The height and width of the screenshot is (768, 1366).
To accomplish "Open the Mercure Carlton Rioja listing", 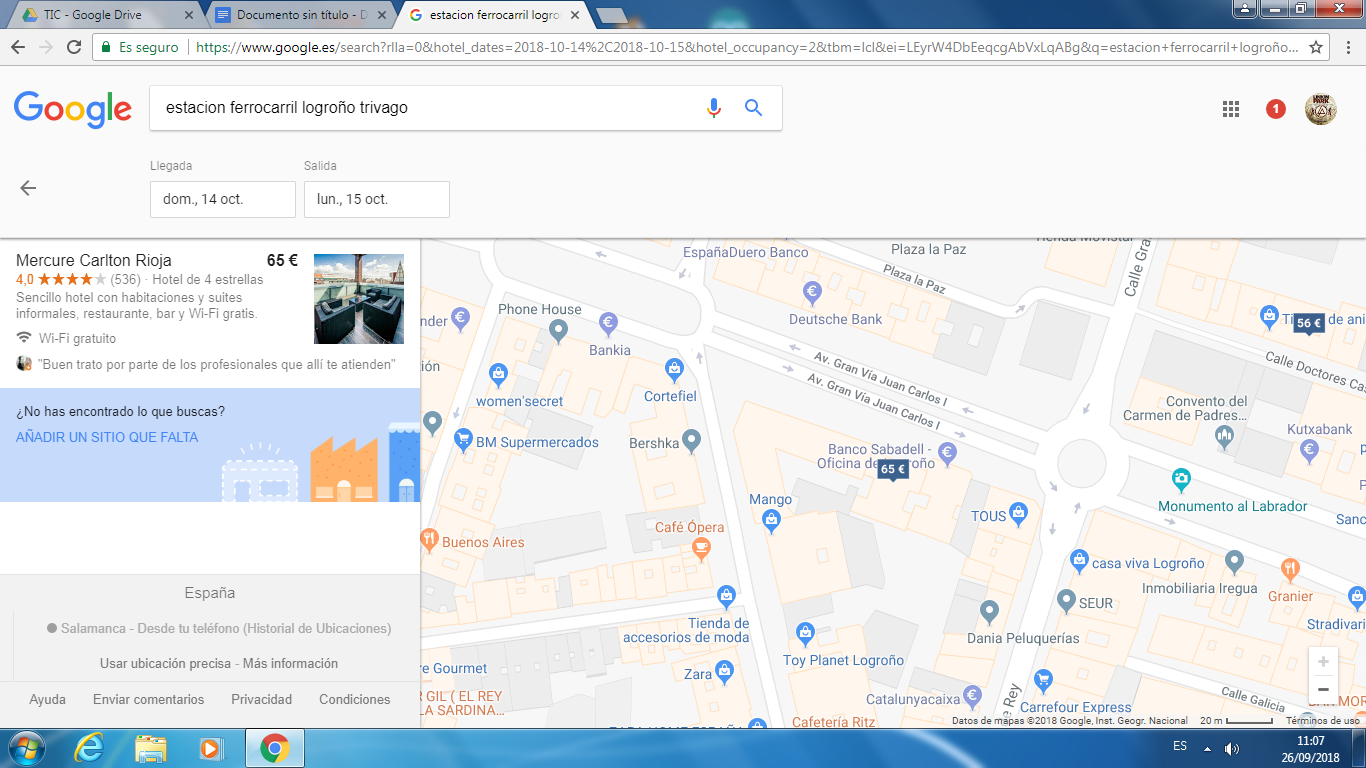I will (94, 260).
